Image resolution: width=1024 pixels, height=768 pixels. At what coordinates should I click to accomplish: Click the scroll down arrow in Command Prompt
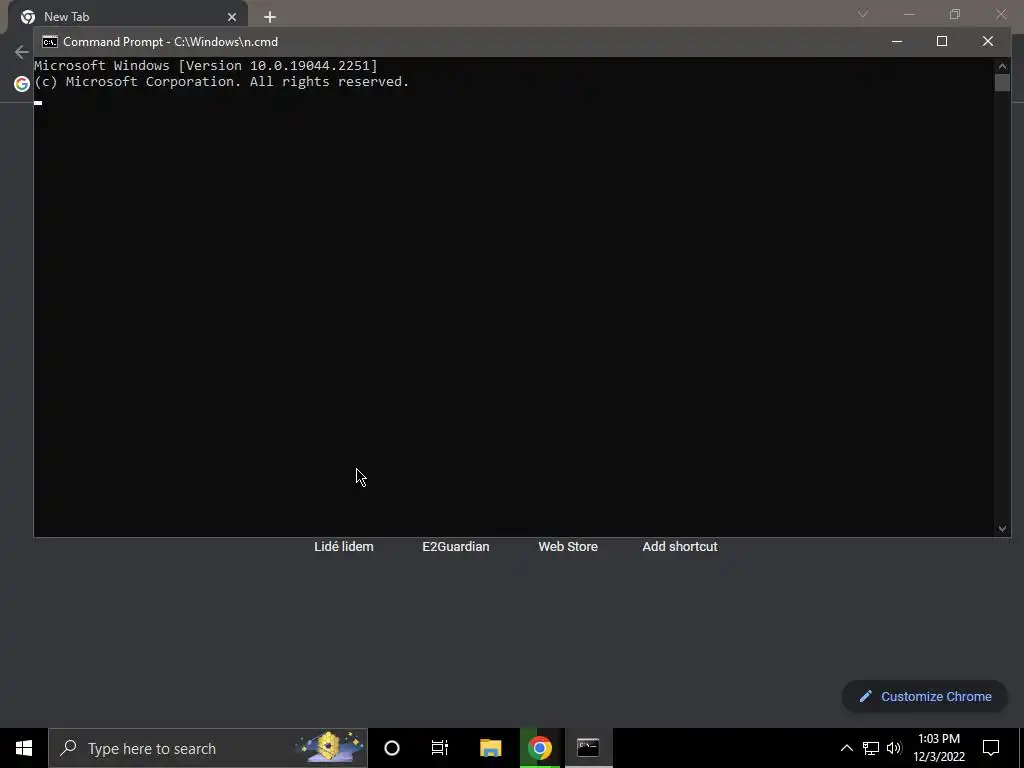(x=1002, y=529)
